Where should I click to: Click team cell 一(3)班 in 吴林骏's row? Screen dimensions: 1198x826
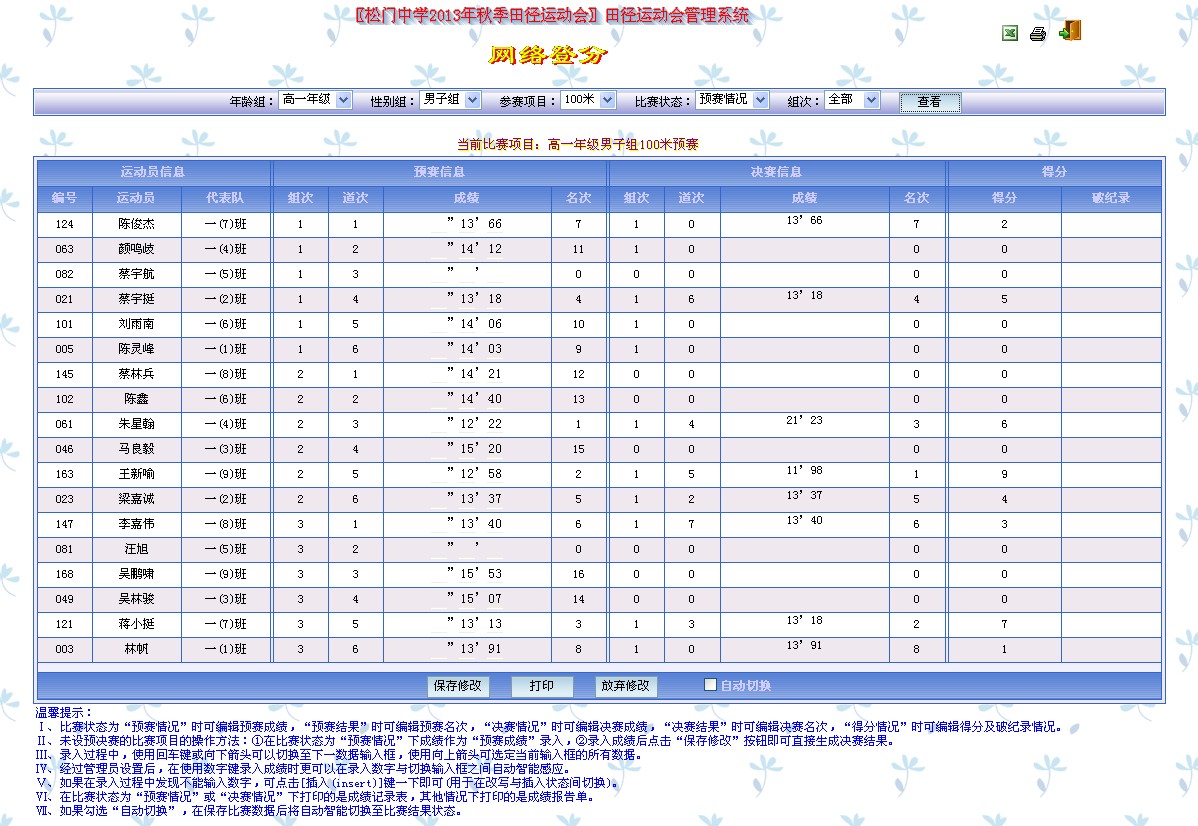pyautogui.click(x=225, y=599)
